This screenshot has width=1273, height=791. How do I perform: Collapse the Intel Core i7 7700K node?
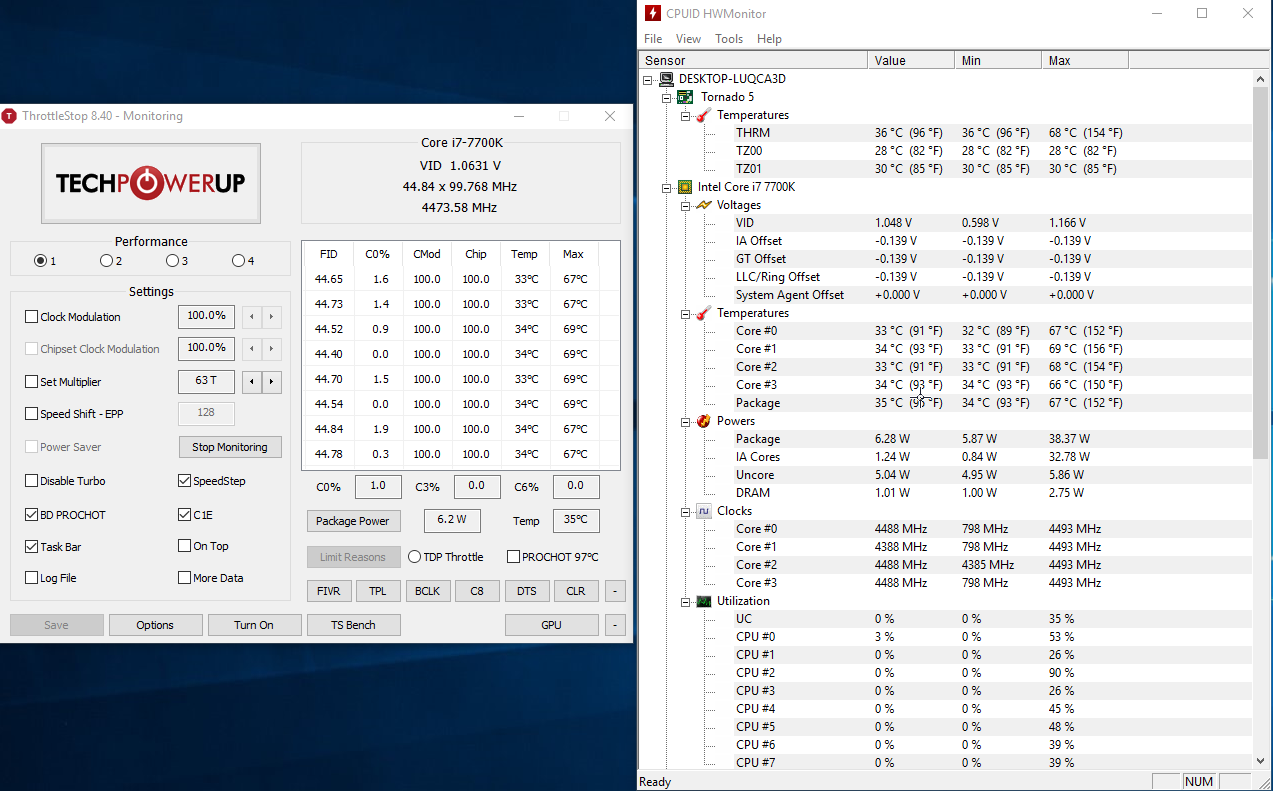pyautogui.click(x=667, y=187)
